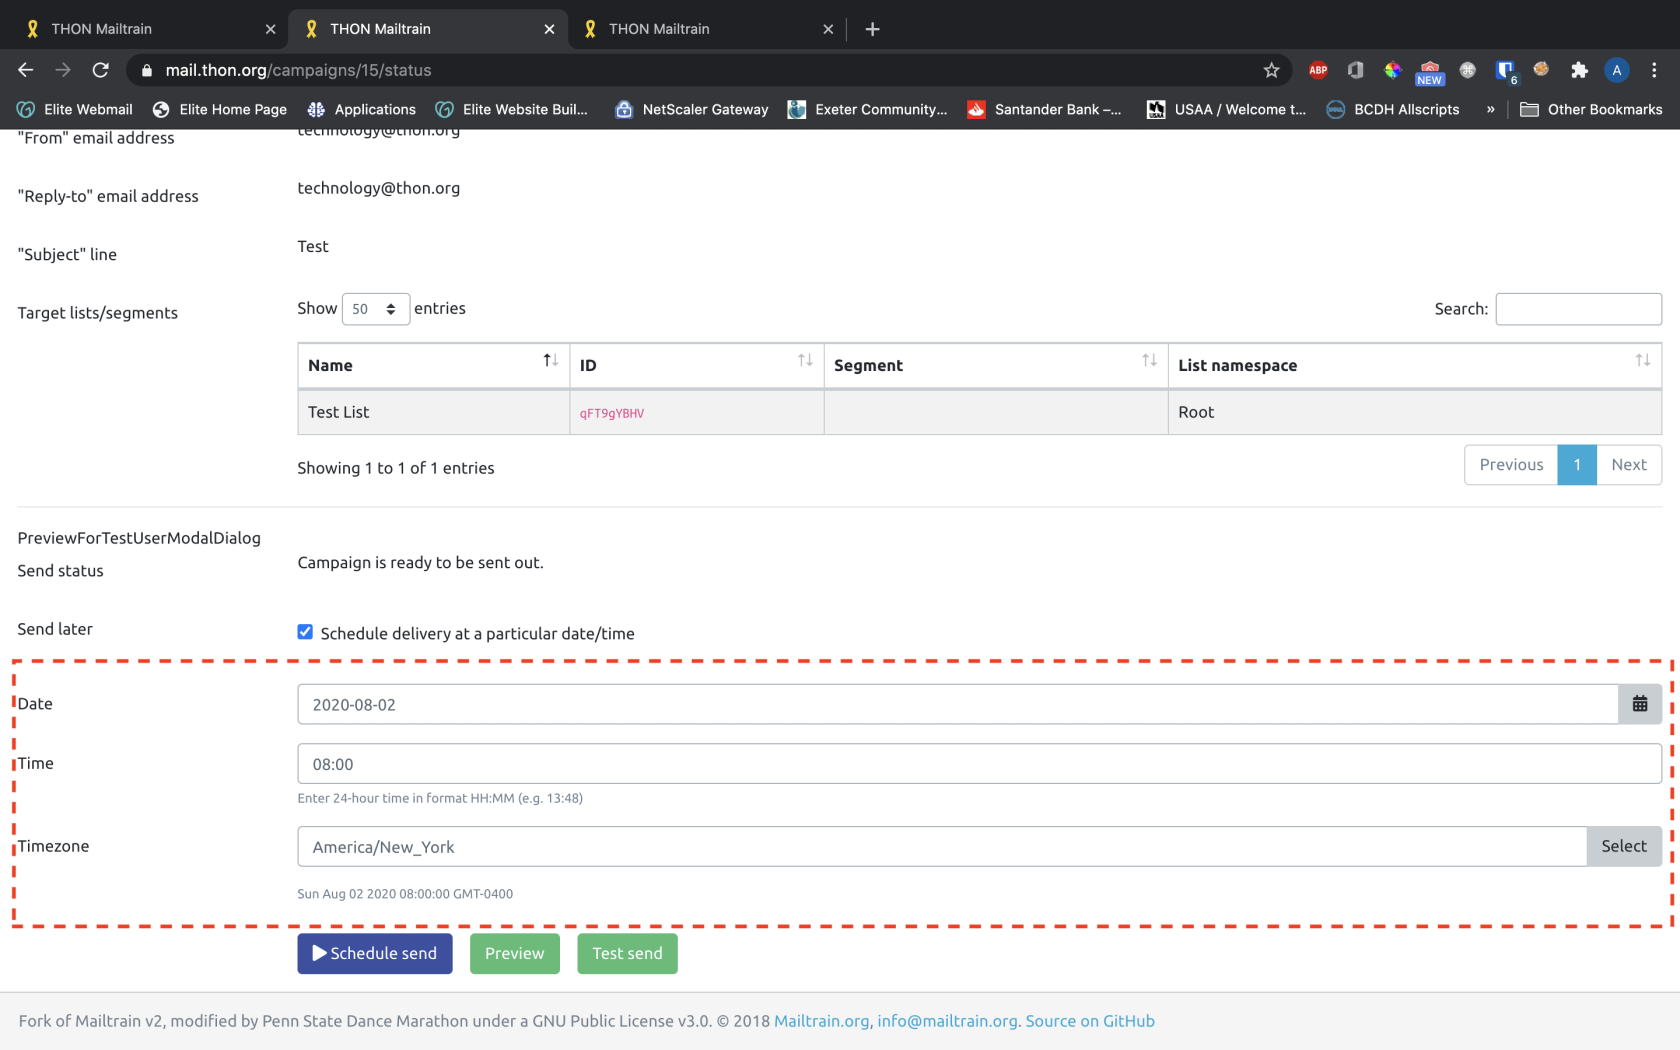Click into the Date input field
Screen dimensions: 1680x1050
(958, 704)
